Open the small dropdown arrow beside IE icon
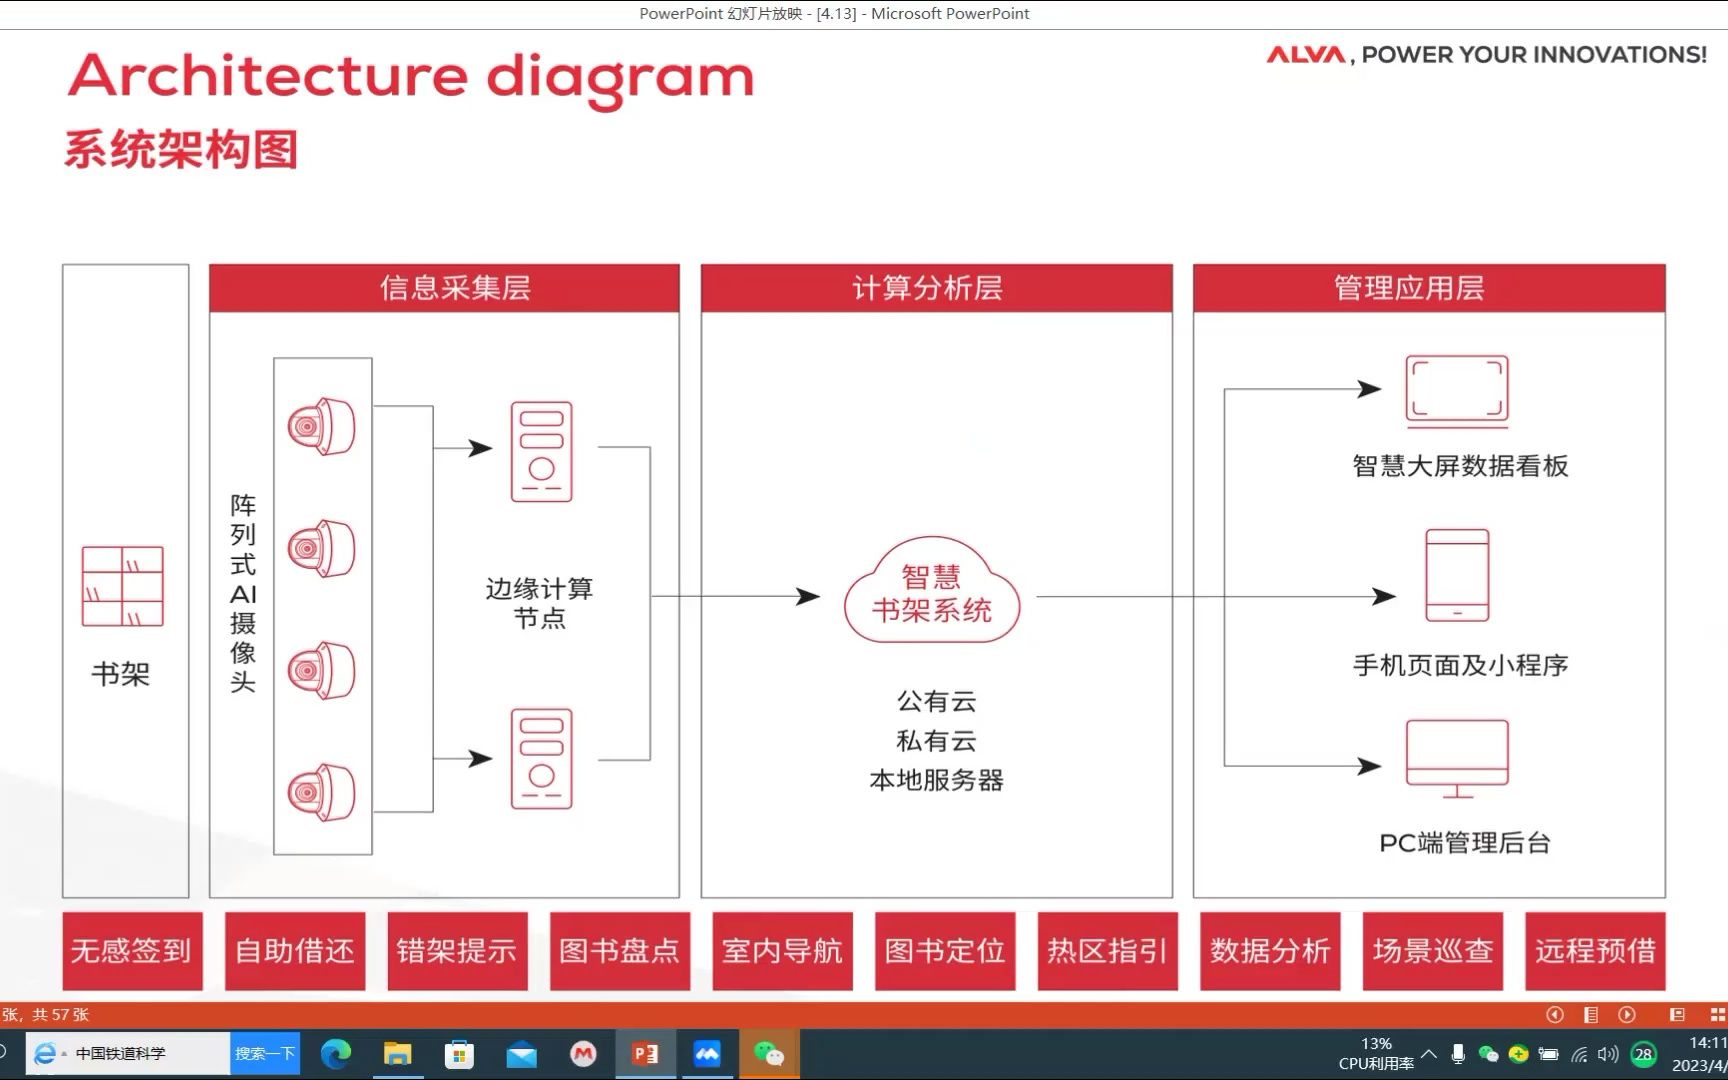The image size is (1728, 1080). pyautogui.click(x=64, y=1054)
